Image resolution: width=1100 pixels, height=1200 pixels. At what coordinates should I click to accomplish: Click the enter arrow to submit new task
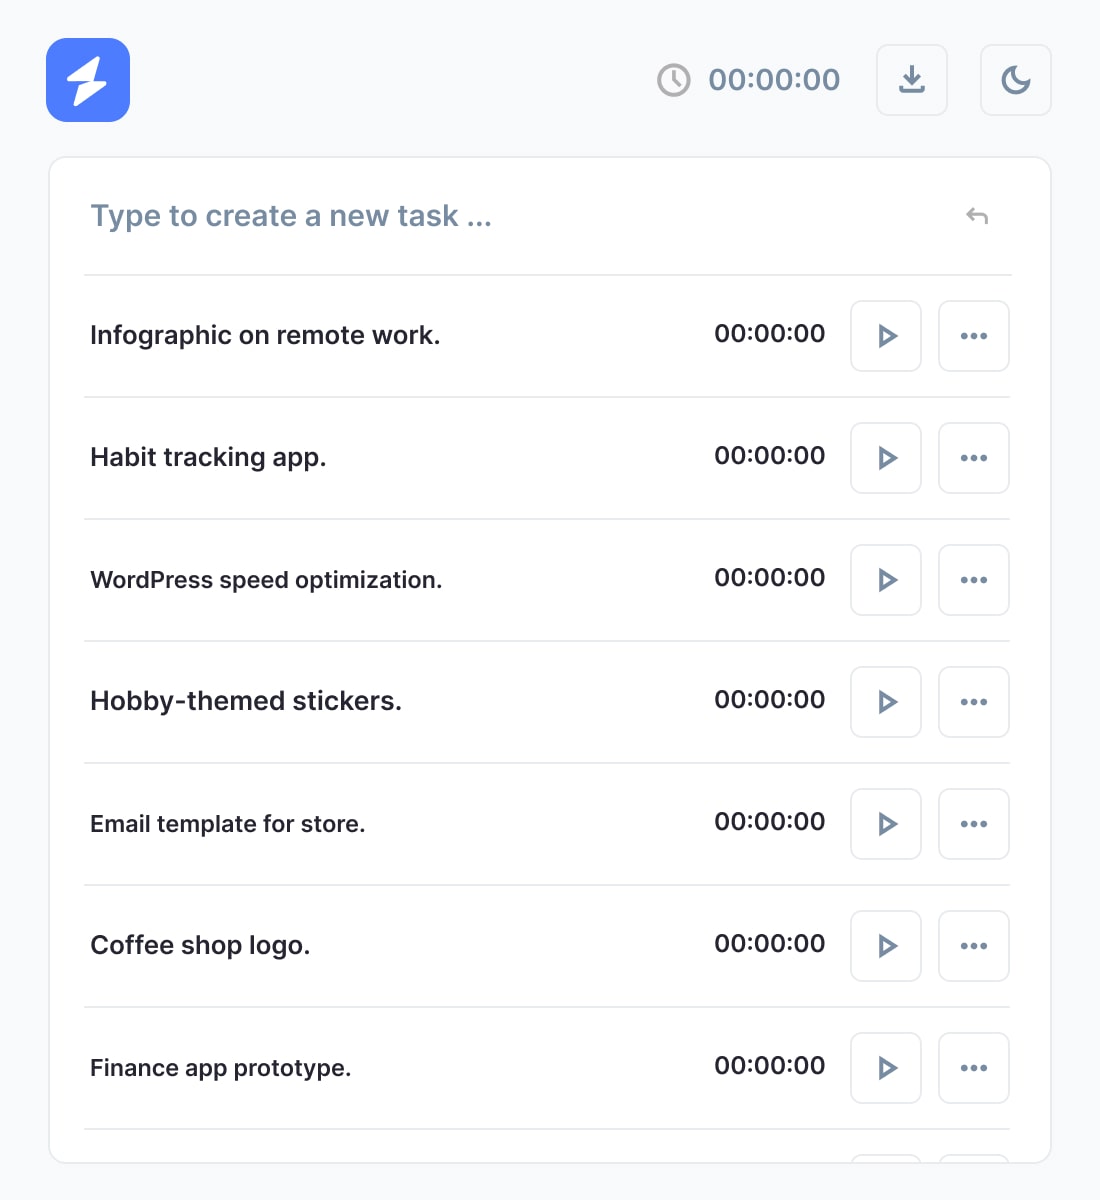click(977, 216)
